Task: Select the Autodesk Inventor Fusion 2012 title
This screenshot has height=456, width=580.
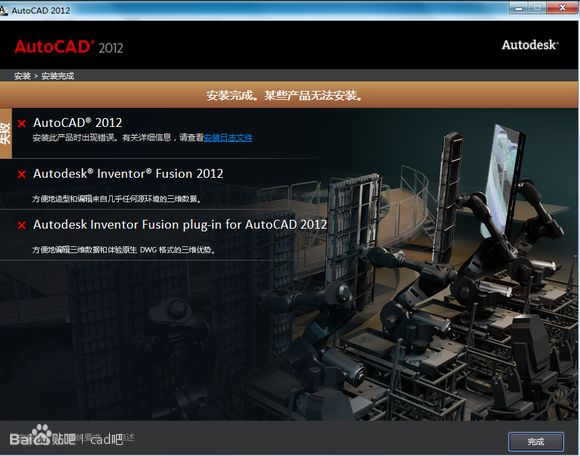Action: point(128,173)
